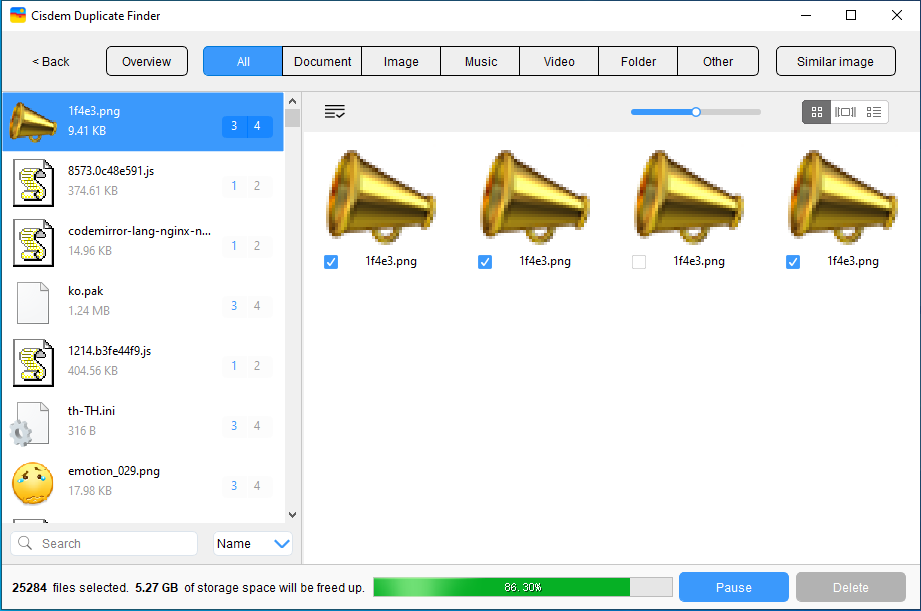
Task: Click the file list scrollbar down arrow
Action: 293,515
